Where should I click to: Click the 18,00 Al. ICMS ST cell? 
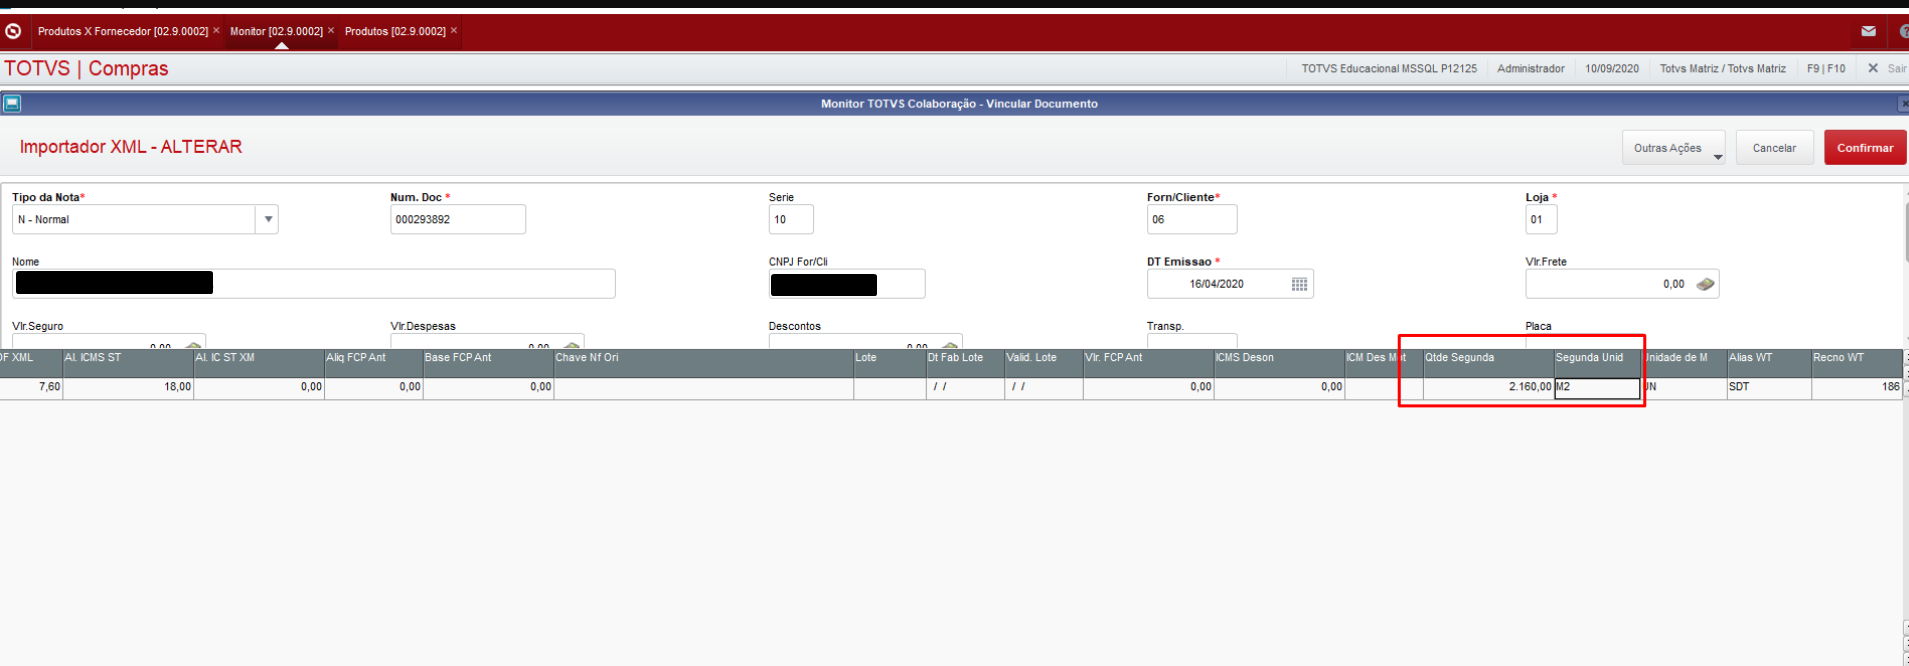point(128,387)
